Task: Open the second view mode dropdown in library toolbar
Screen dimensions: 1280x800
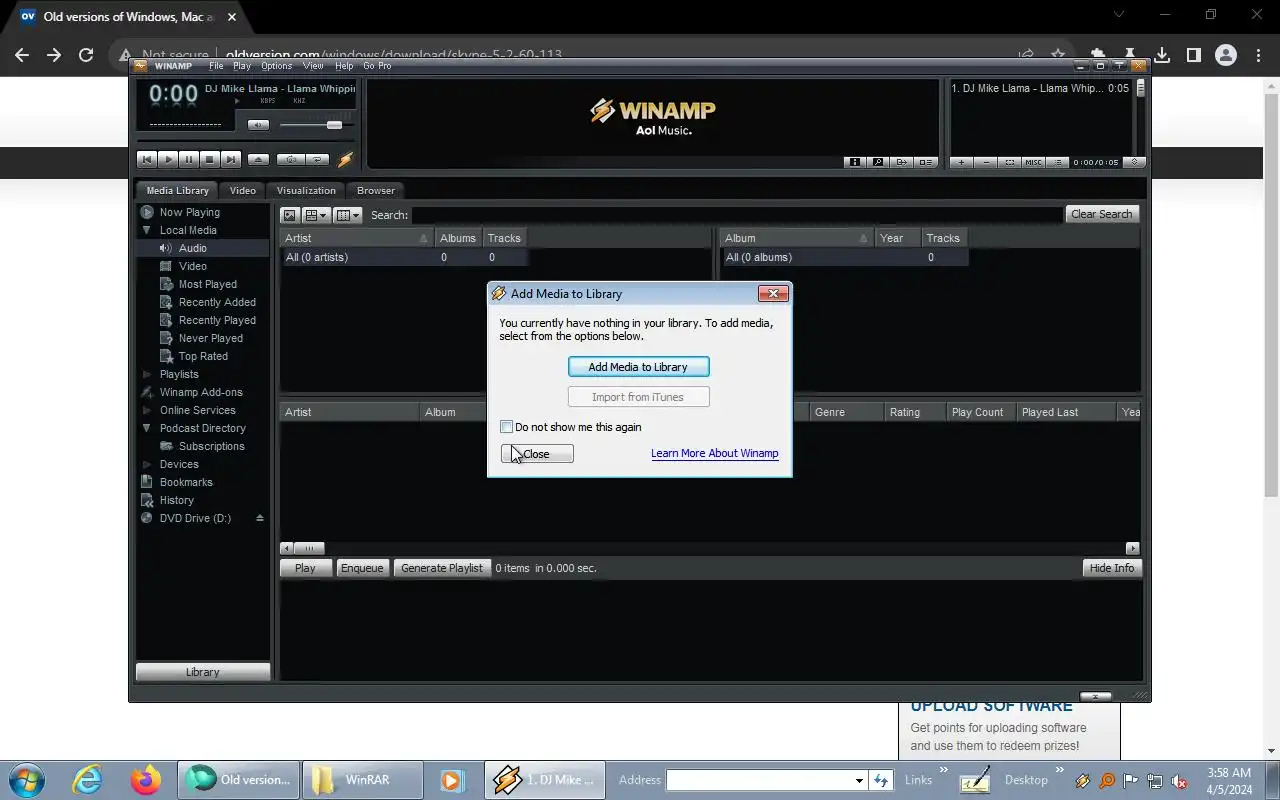Action: [317, 215]
